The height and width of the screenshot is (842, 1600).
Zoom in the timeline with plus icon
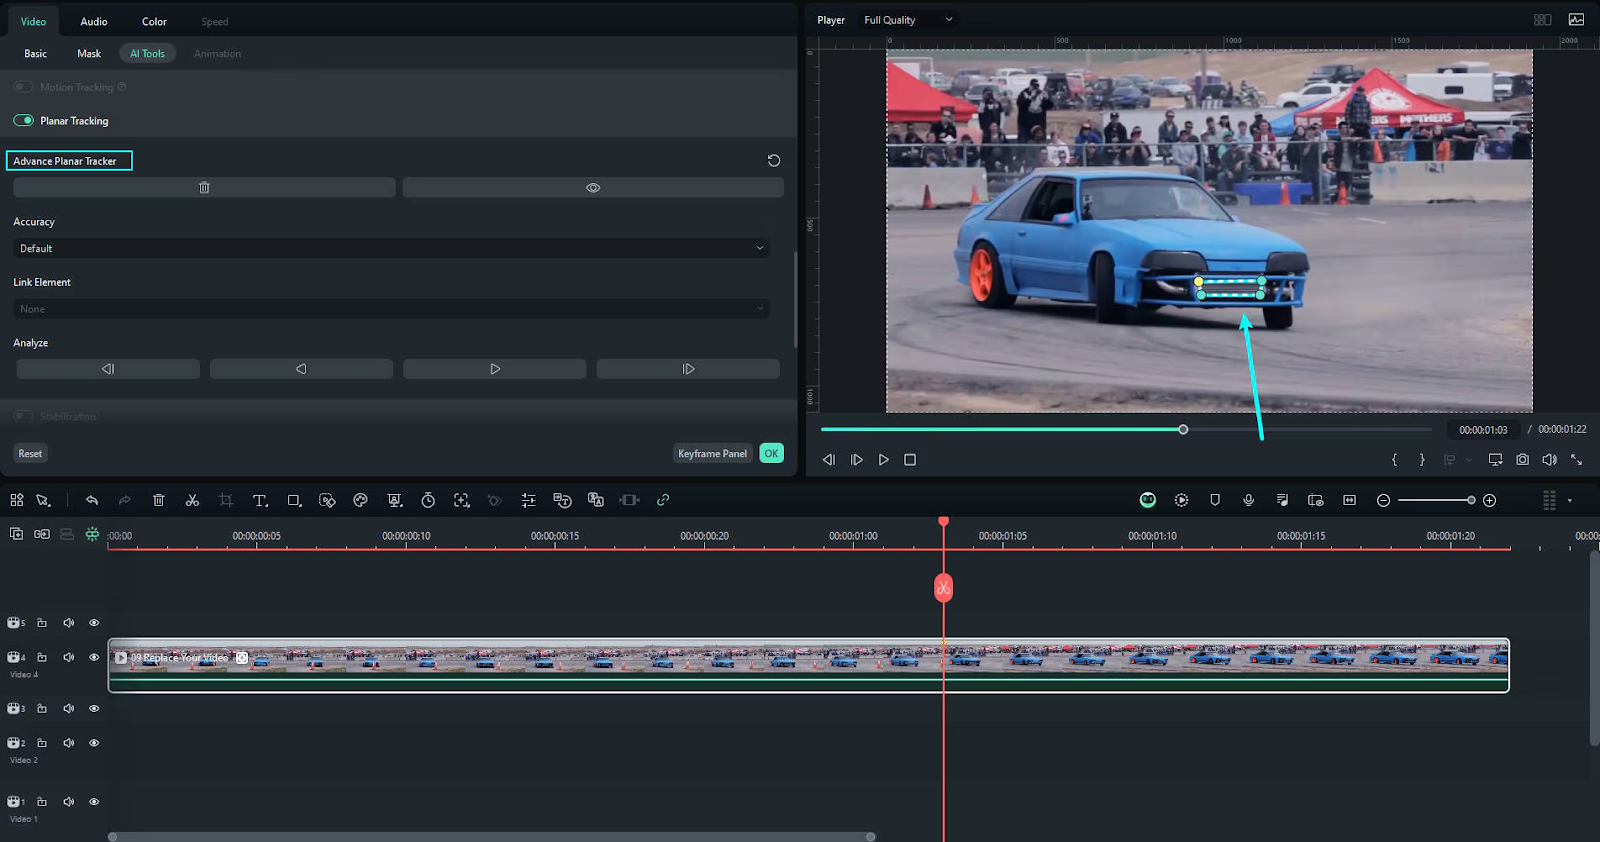pyautogui.click(x=1490, y=500)
